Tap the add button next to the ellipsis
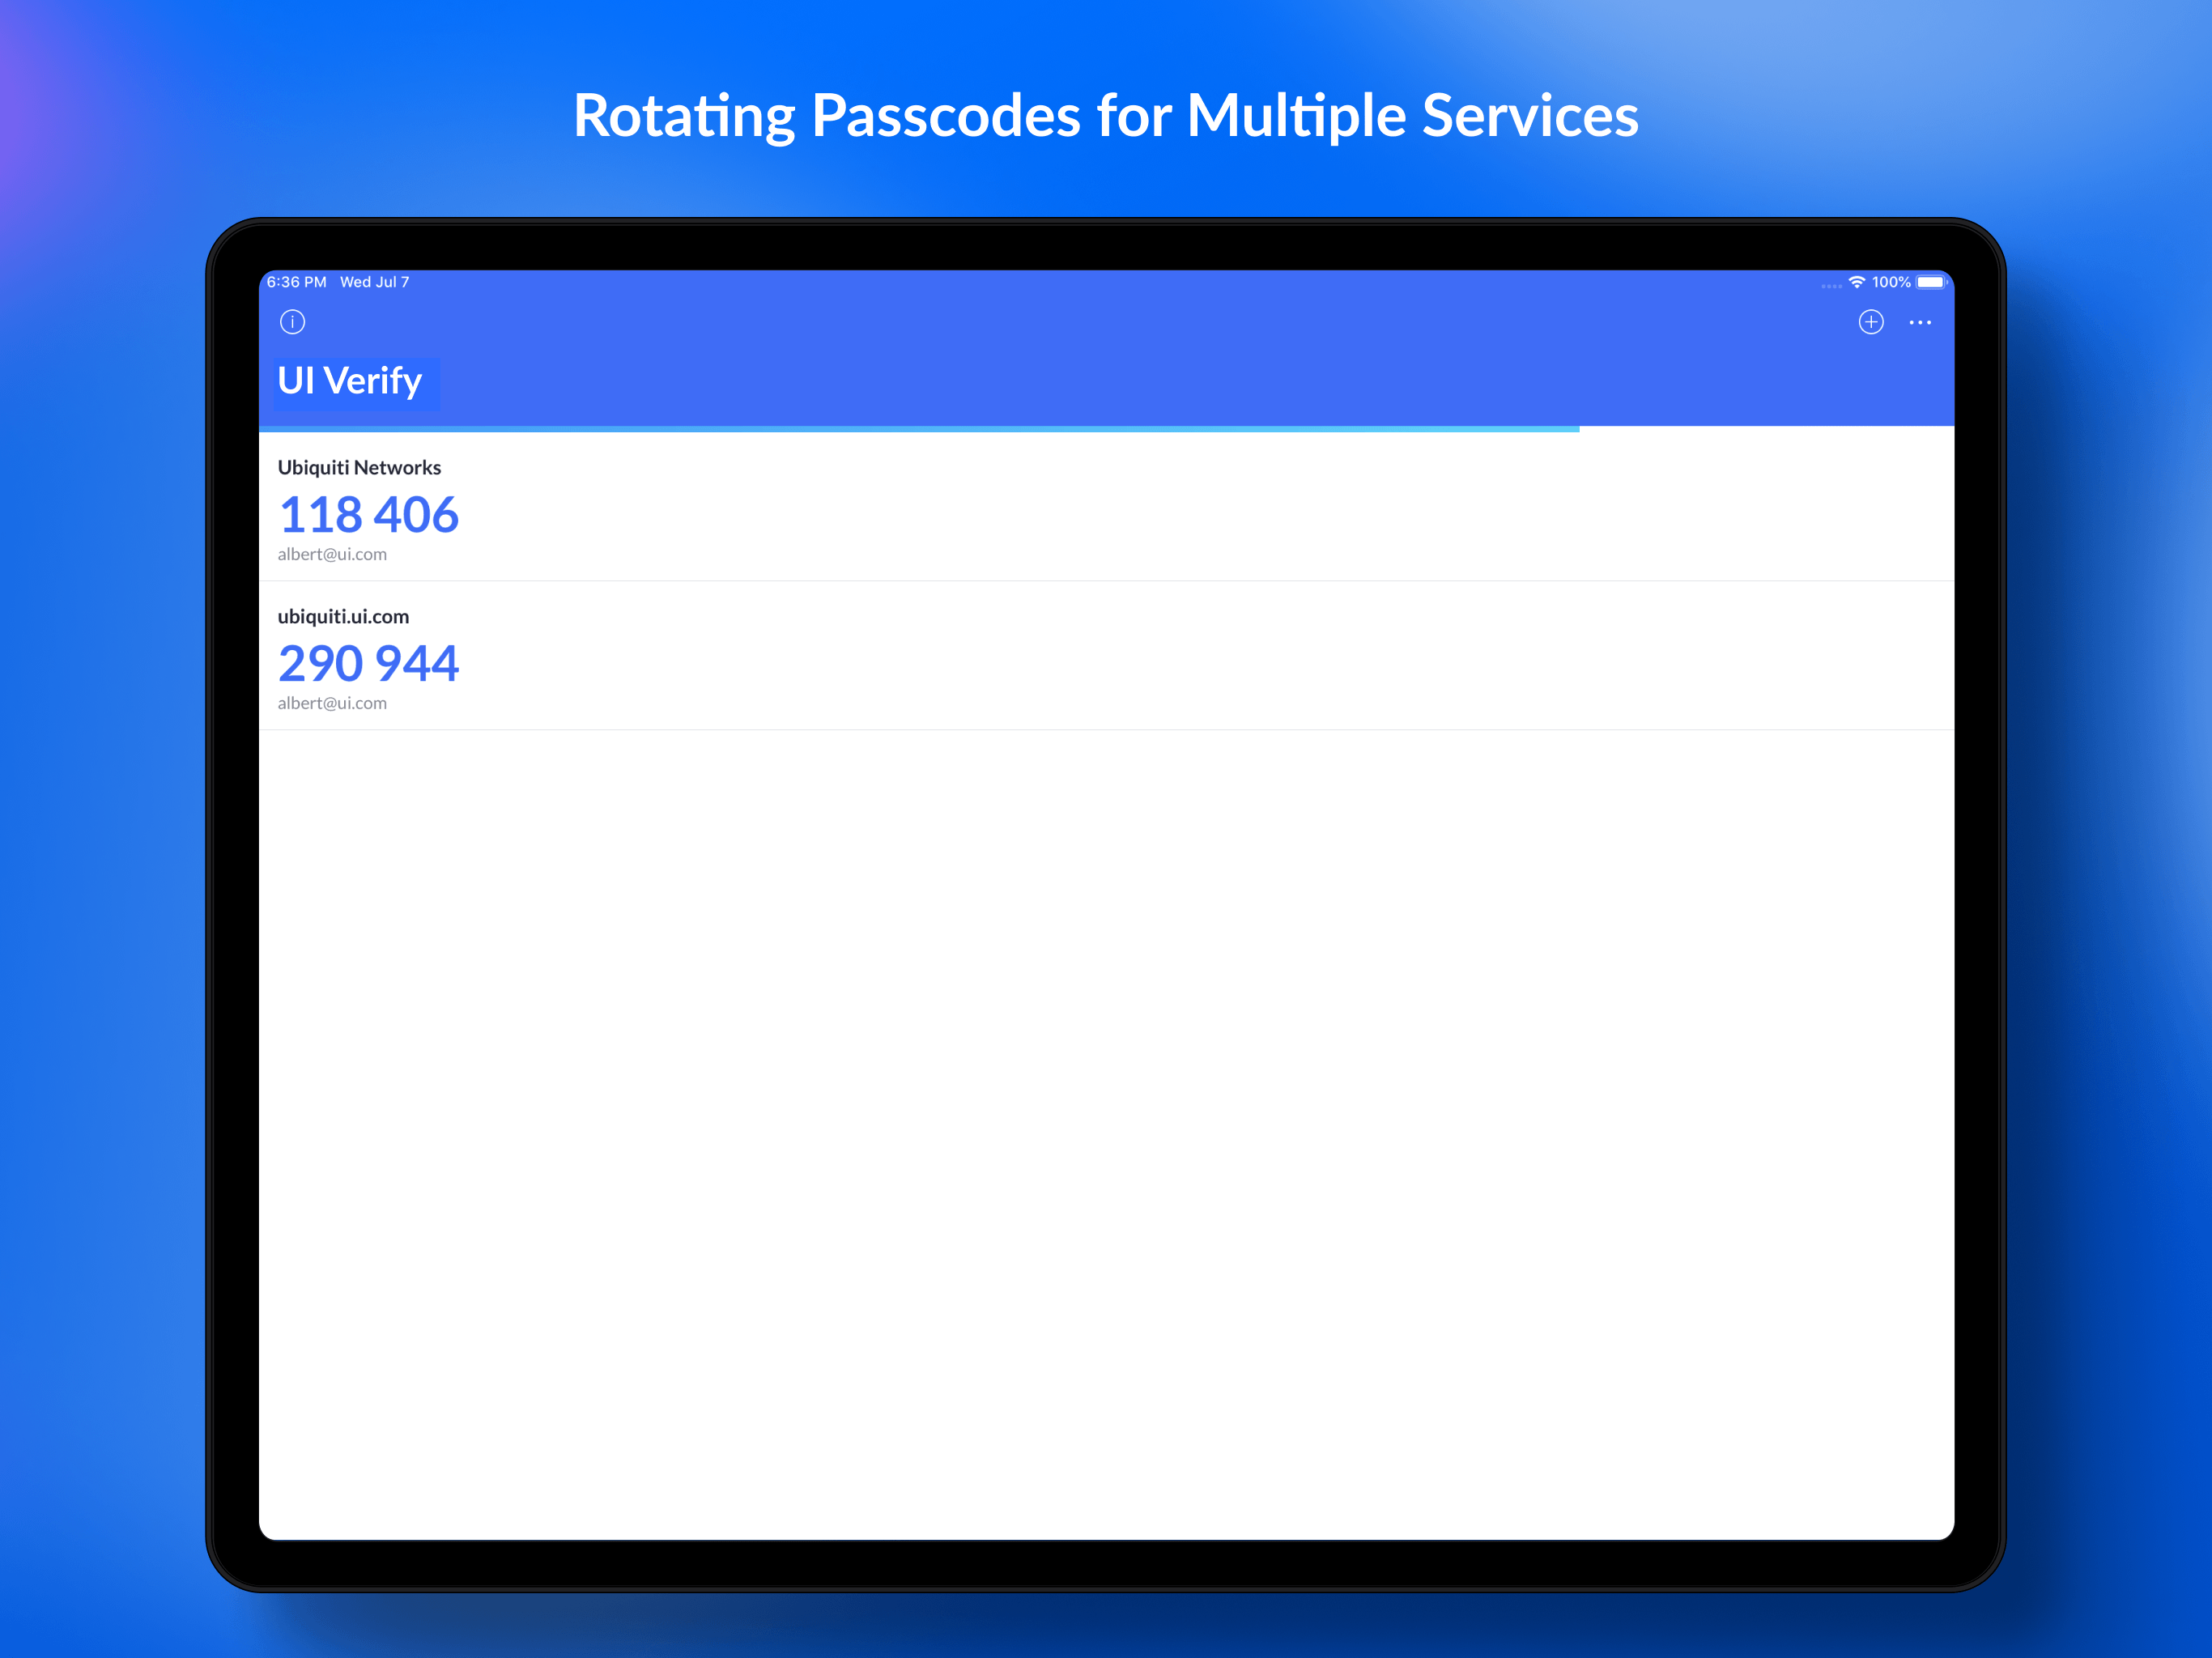 tap(1872, 322)
